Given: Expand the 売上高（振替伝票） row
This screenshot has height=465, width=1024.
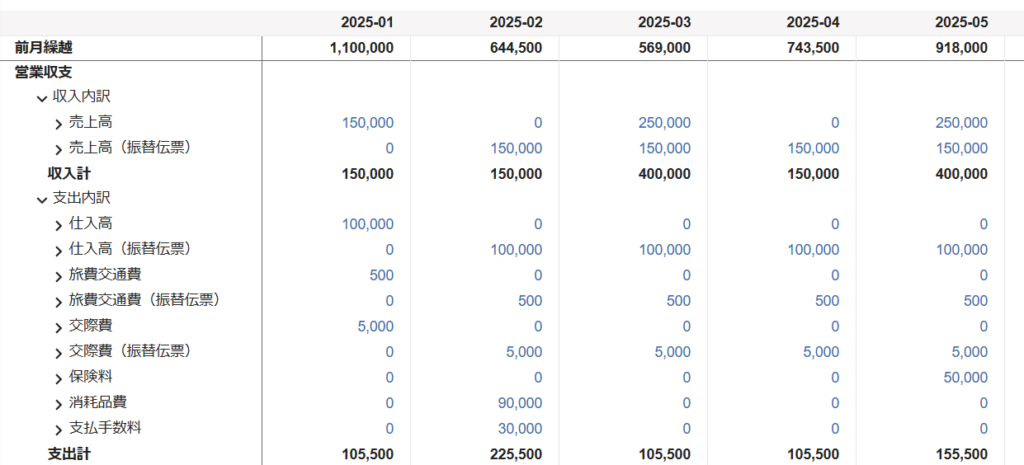Looking at the screenshot, I should (59, 148).
